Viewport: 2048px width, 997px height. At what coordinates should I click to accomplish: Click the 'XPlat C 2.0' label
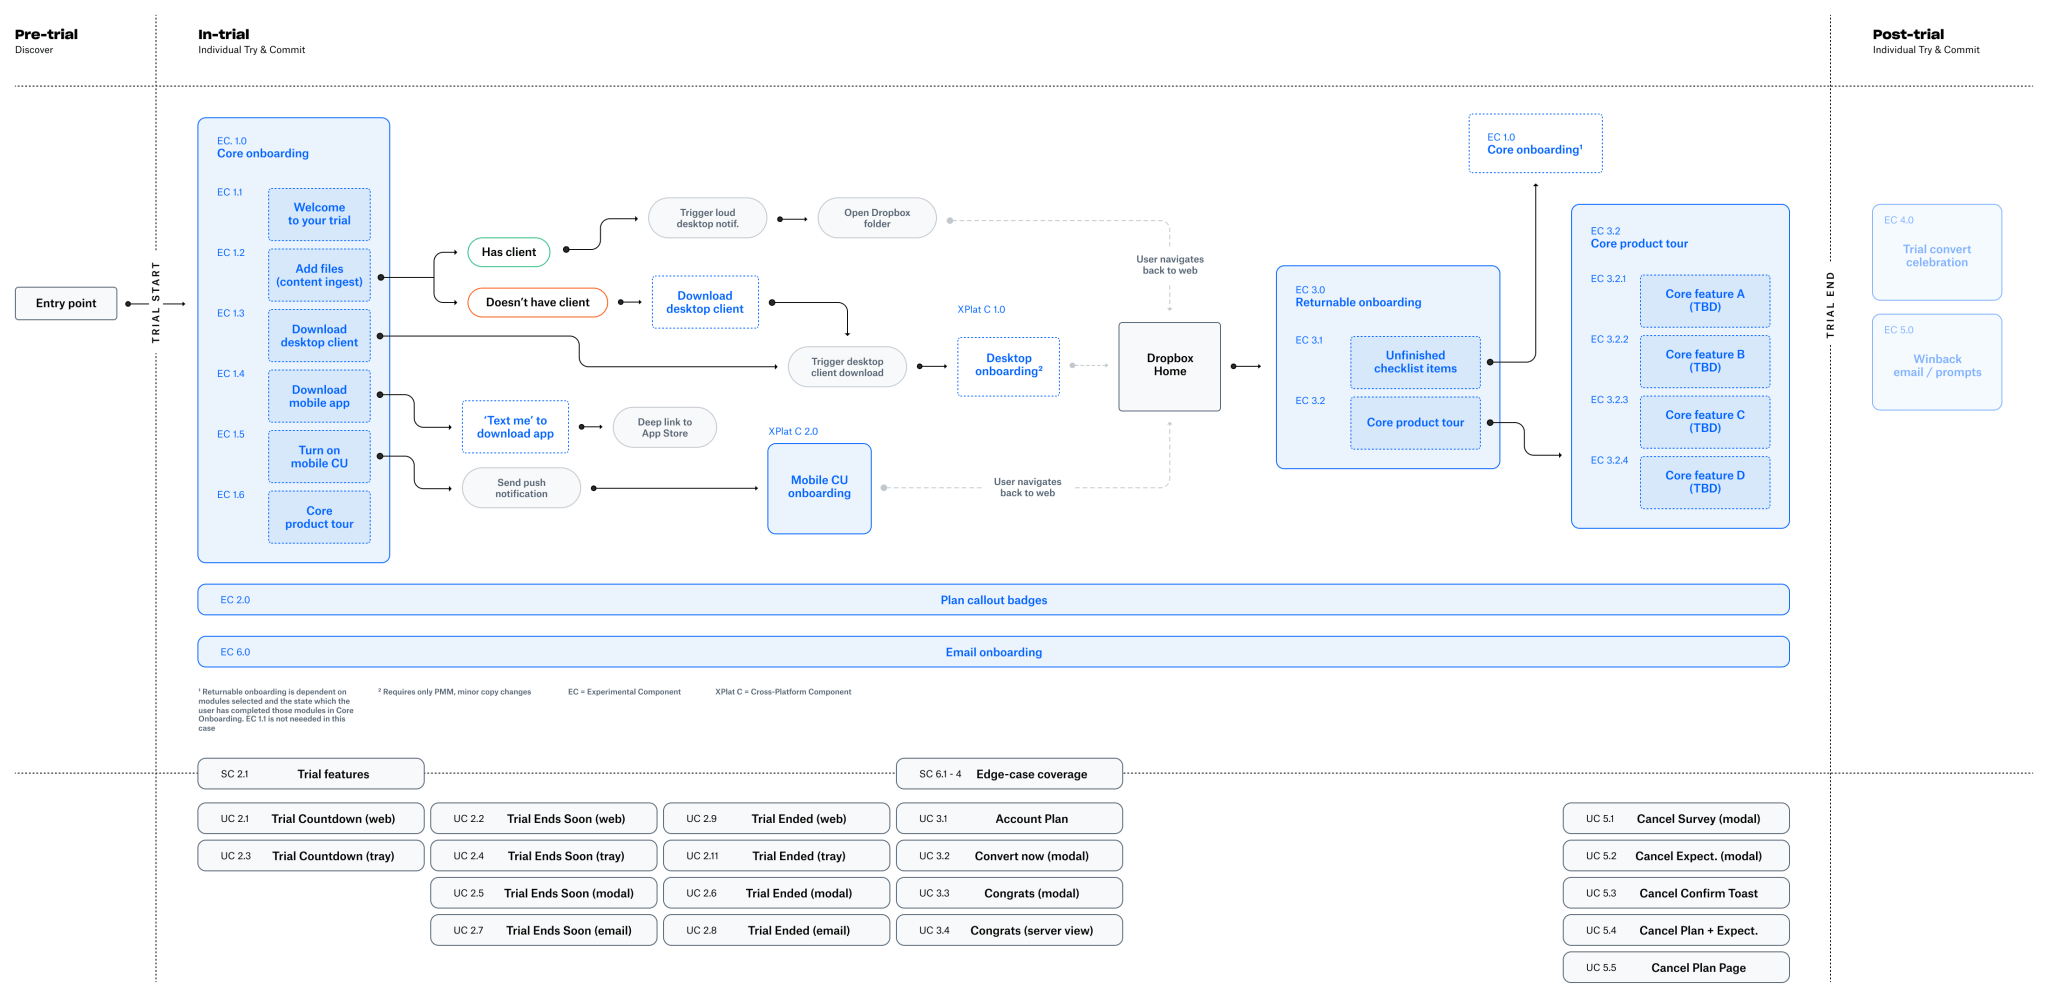click(793, 431)
